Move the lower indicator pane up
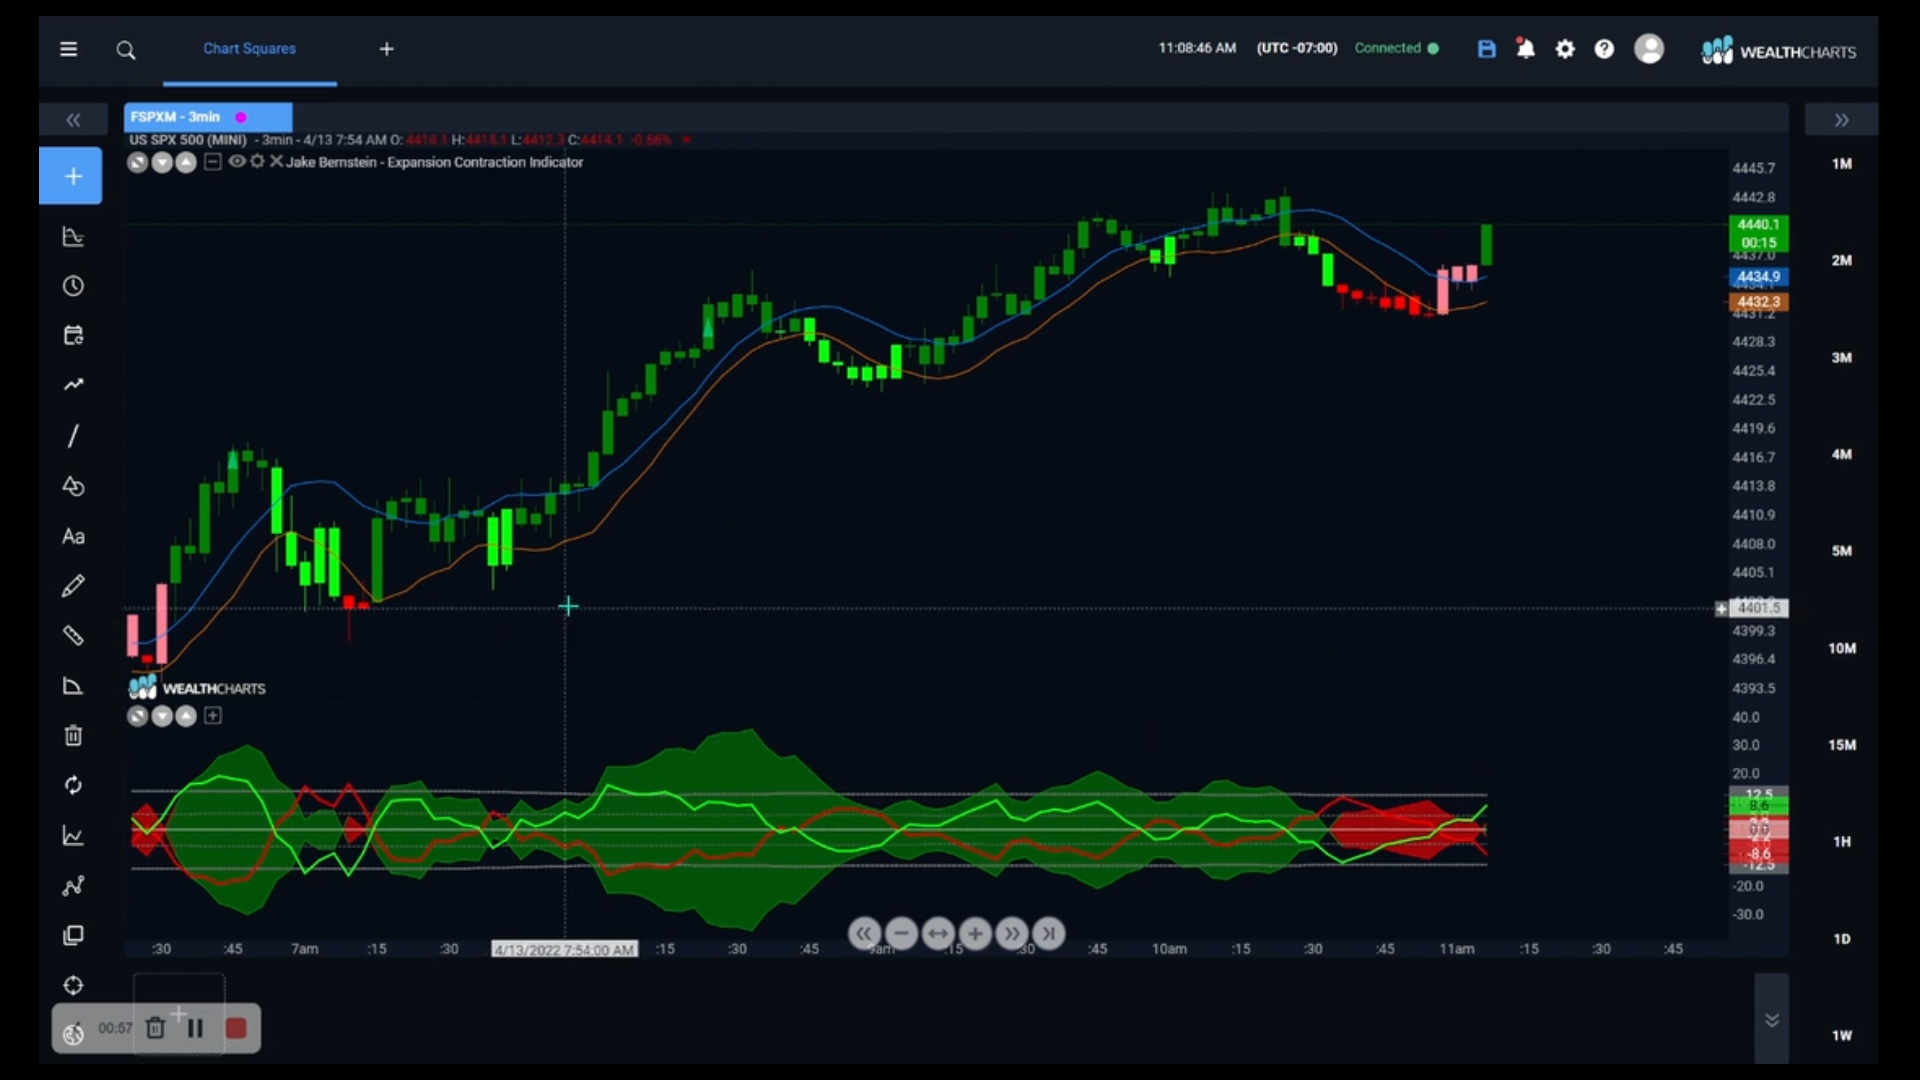This screenshot has width=1920, height=1080. tap(186, 716)
